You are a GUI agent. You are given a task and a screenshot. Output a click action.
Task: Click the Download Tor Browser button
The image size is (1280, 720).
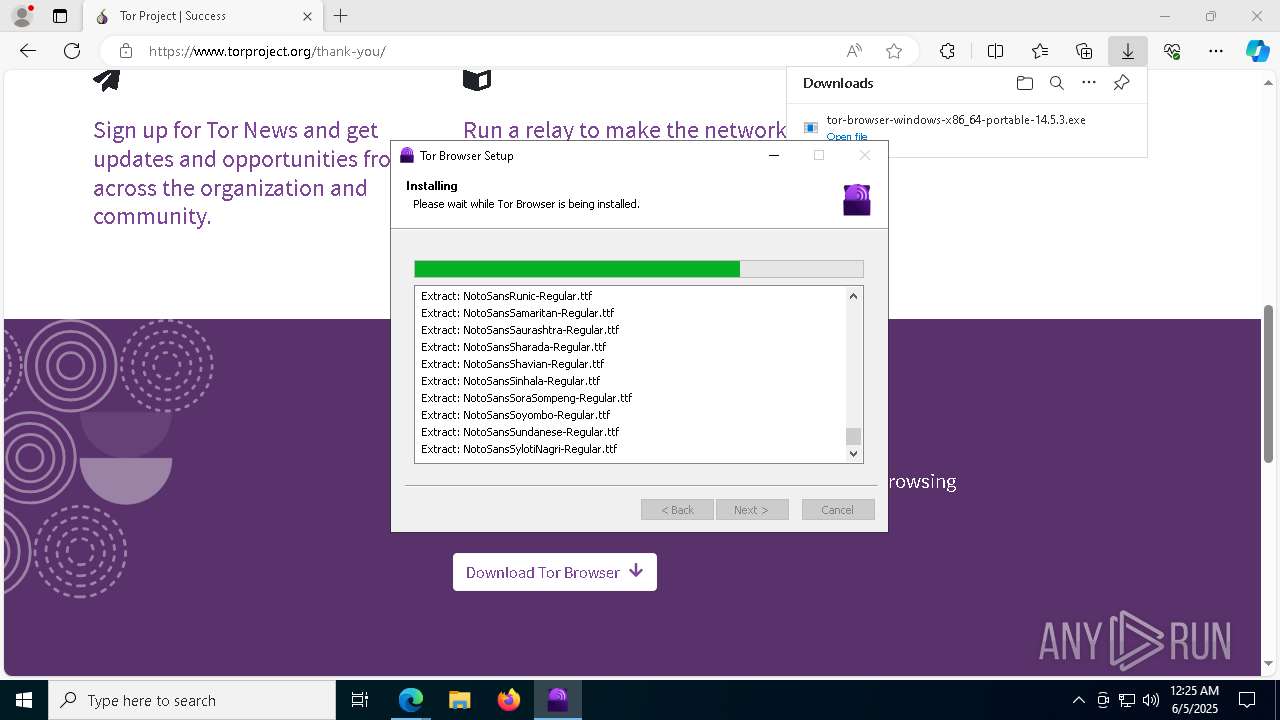pos(555,572)
